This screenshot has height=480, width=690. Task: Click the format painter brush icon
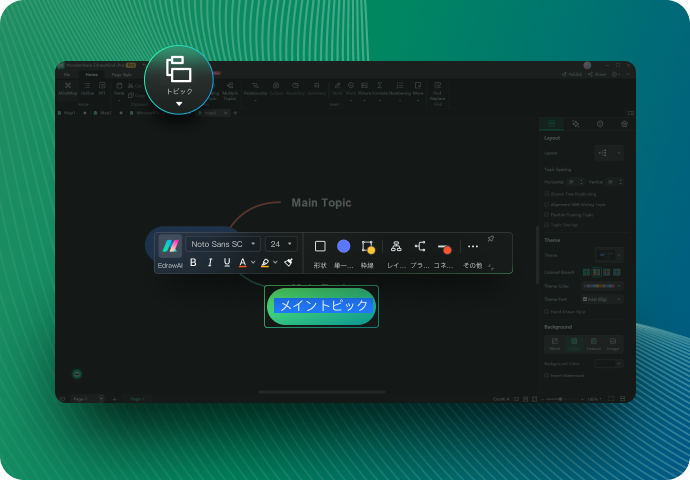(x=288, y=263)
